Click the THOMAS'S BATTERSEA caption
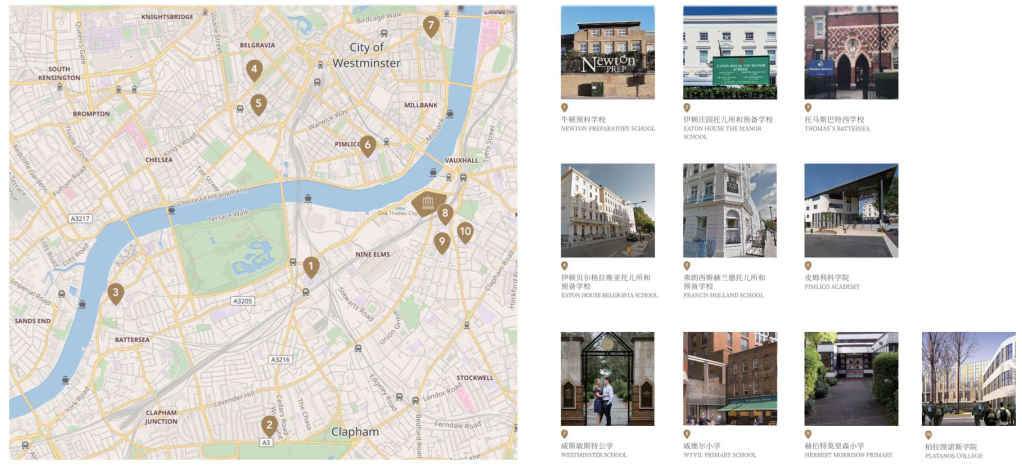Image resolution: width=1022 pixels, height=468 pixels. 837,129
